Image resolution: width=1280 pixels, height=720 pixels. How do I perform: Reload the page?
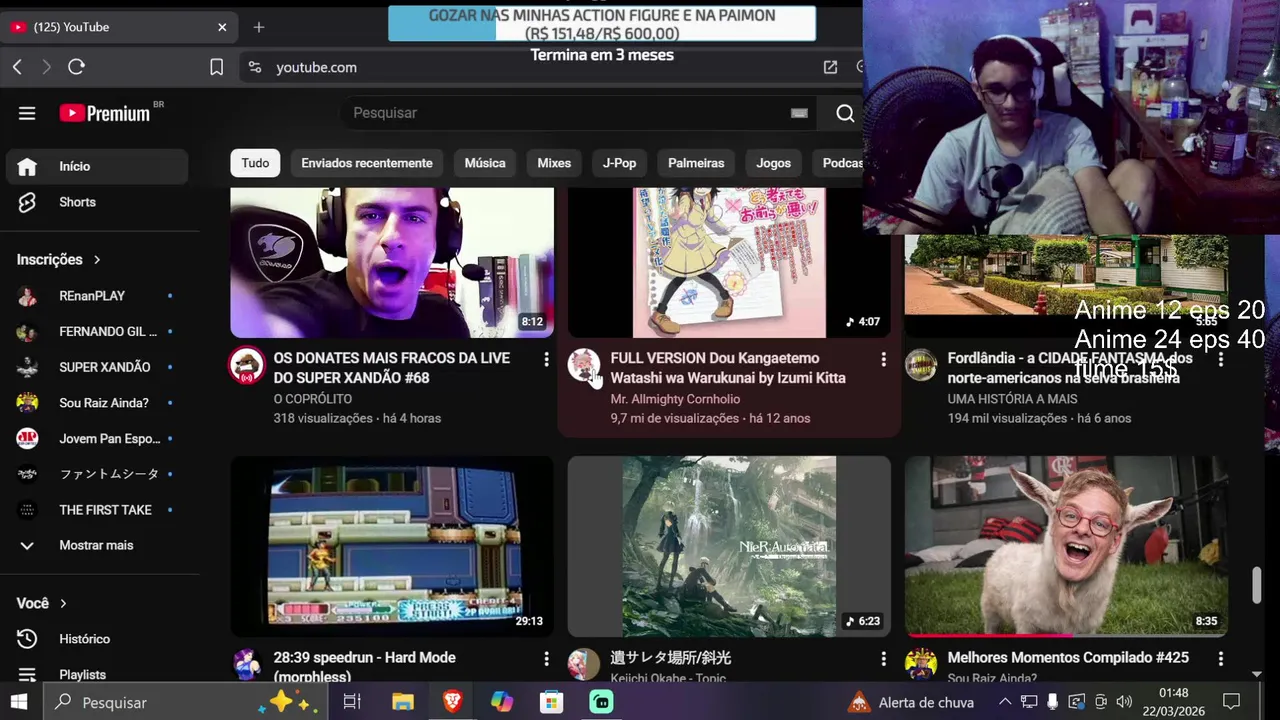coord(76,67)
